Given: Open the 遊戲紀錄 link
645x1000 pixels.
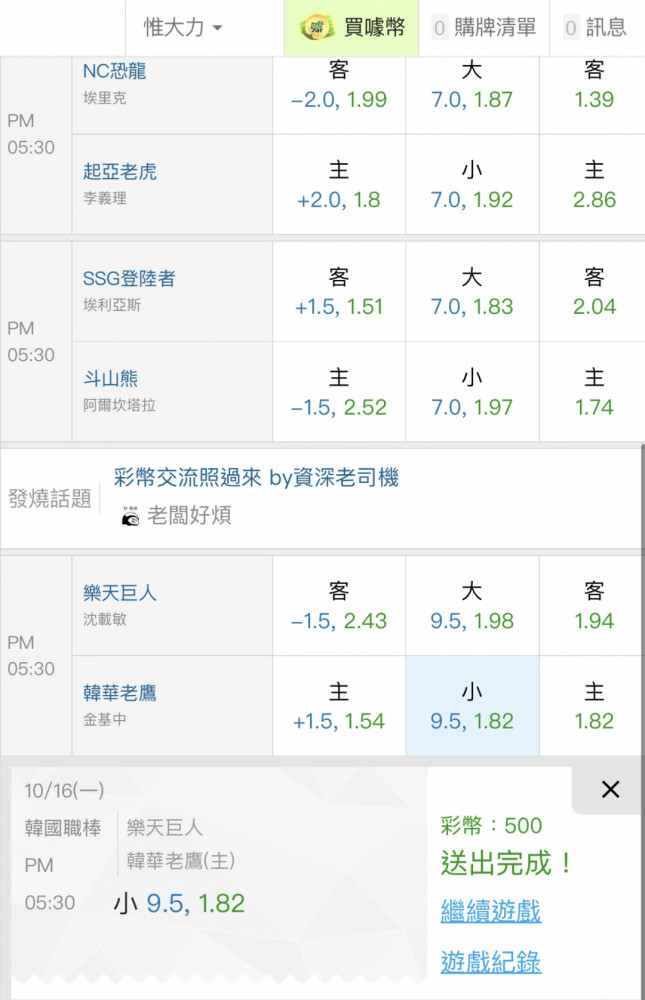Looking at the screenshot, I should click(491, 963).
